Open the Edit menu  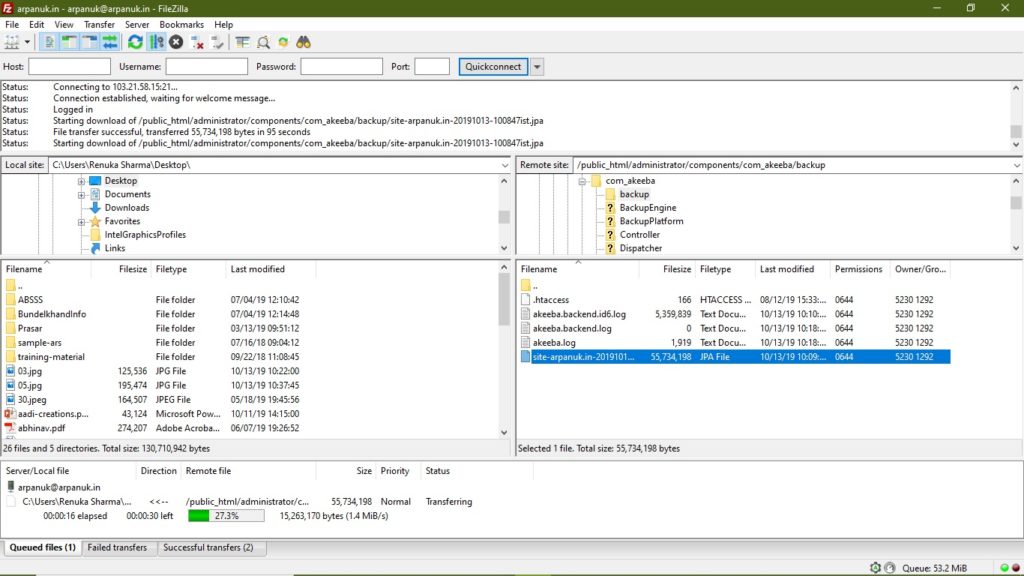tap(37, 25)
